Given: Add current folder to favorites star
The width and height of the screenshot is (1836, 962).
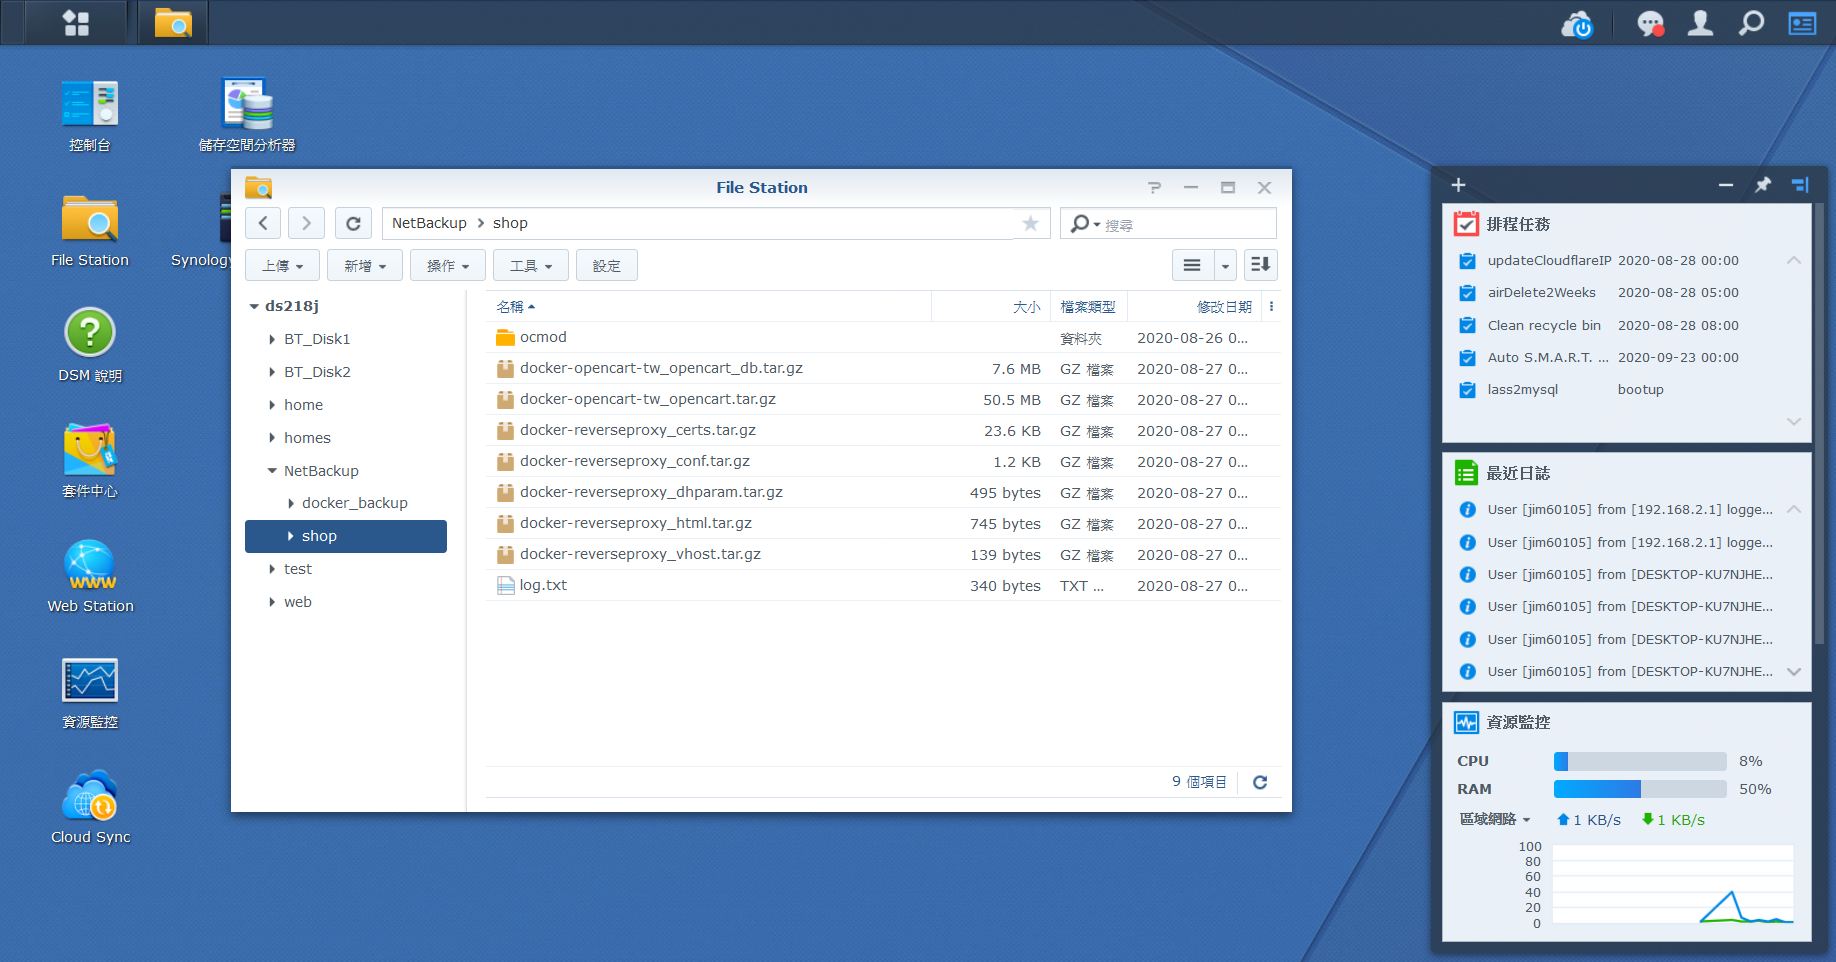Looking at the screenshot, I should pyautogui.click(x=1030, y=223).
